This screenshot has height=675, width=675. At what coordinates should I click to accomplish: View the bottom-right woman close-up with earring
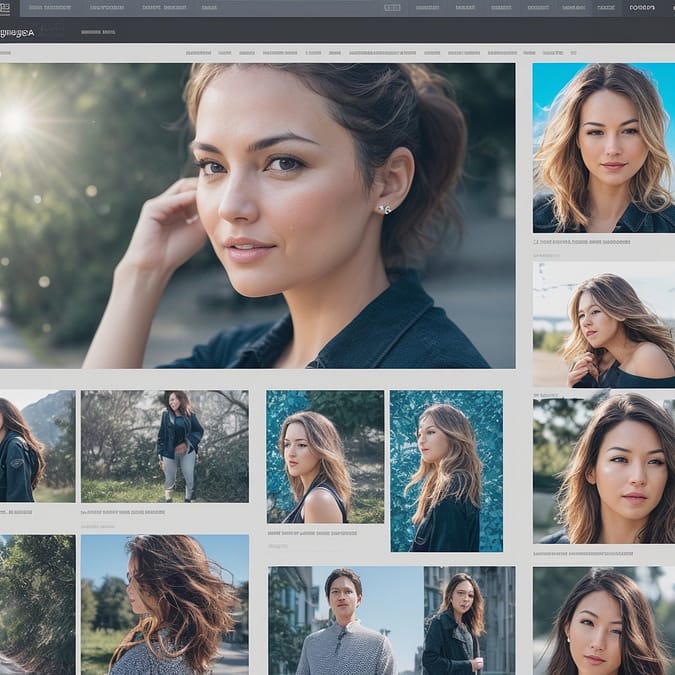coord(604,621)
